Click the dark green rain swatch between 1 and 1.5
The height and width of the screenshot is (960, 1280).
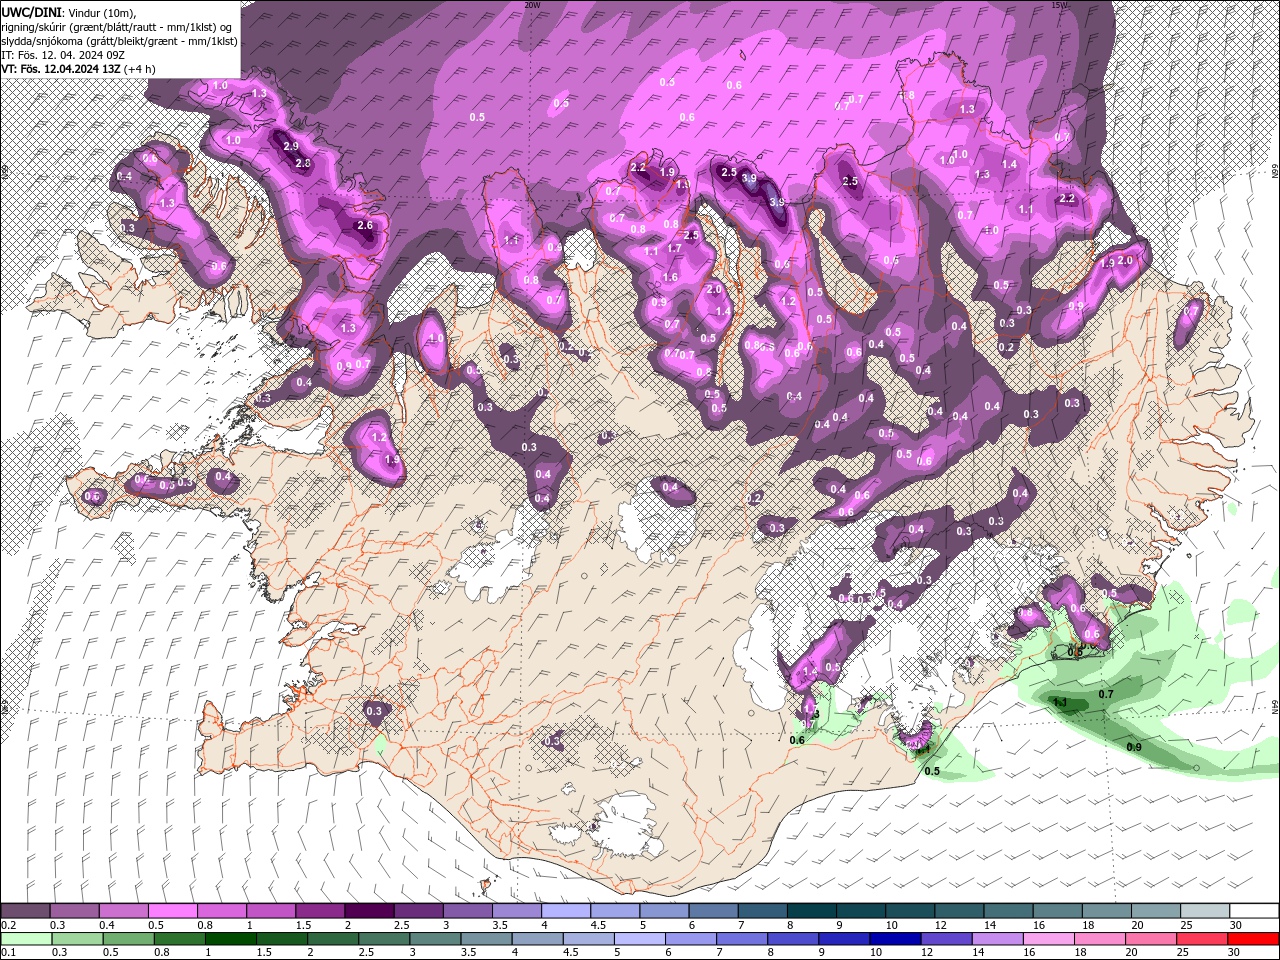click(230, 939)
